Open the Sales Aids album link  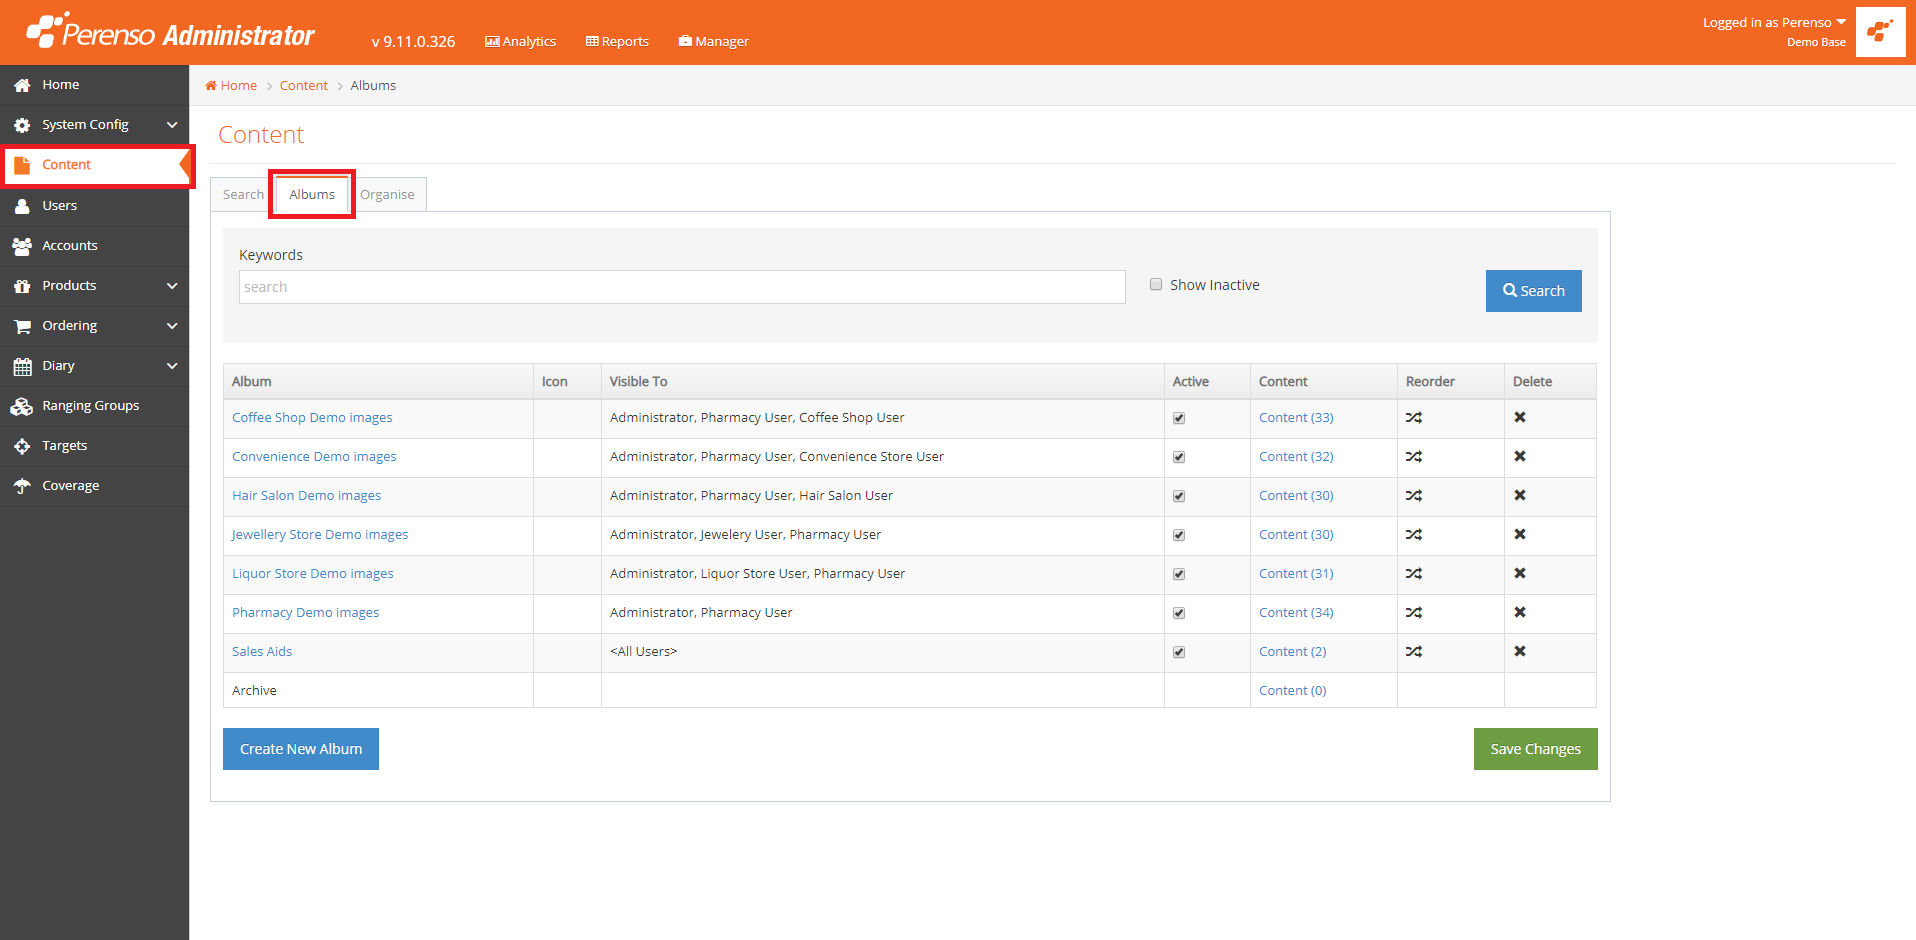(262, 652)
